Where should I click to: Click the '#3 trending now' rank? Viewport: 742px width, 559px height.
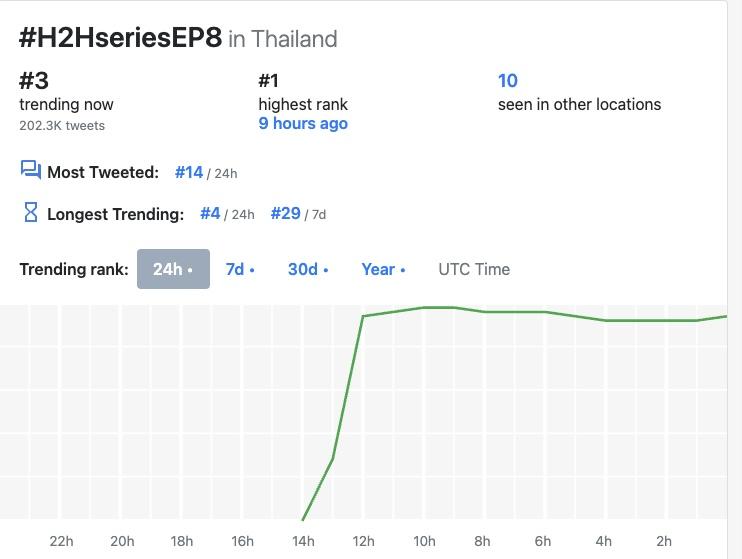[34, 82]
